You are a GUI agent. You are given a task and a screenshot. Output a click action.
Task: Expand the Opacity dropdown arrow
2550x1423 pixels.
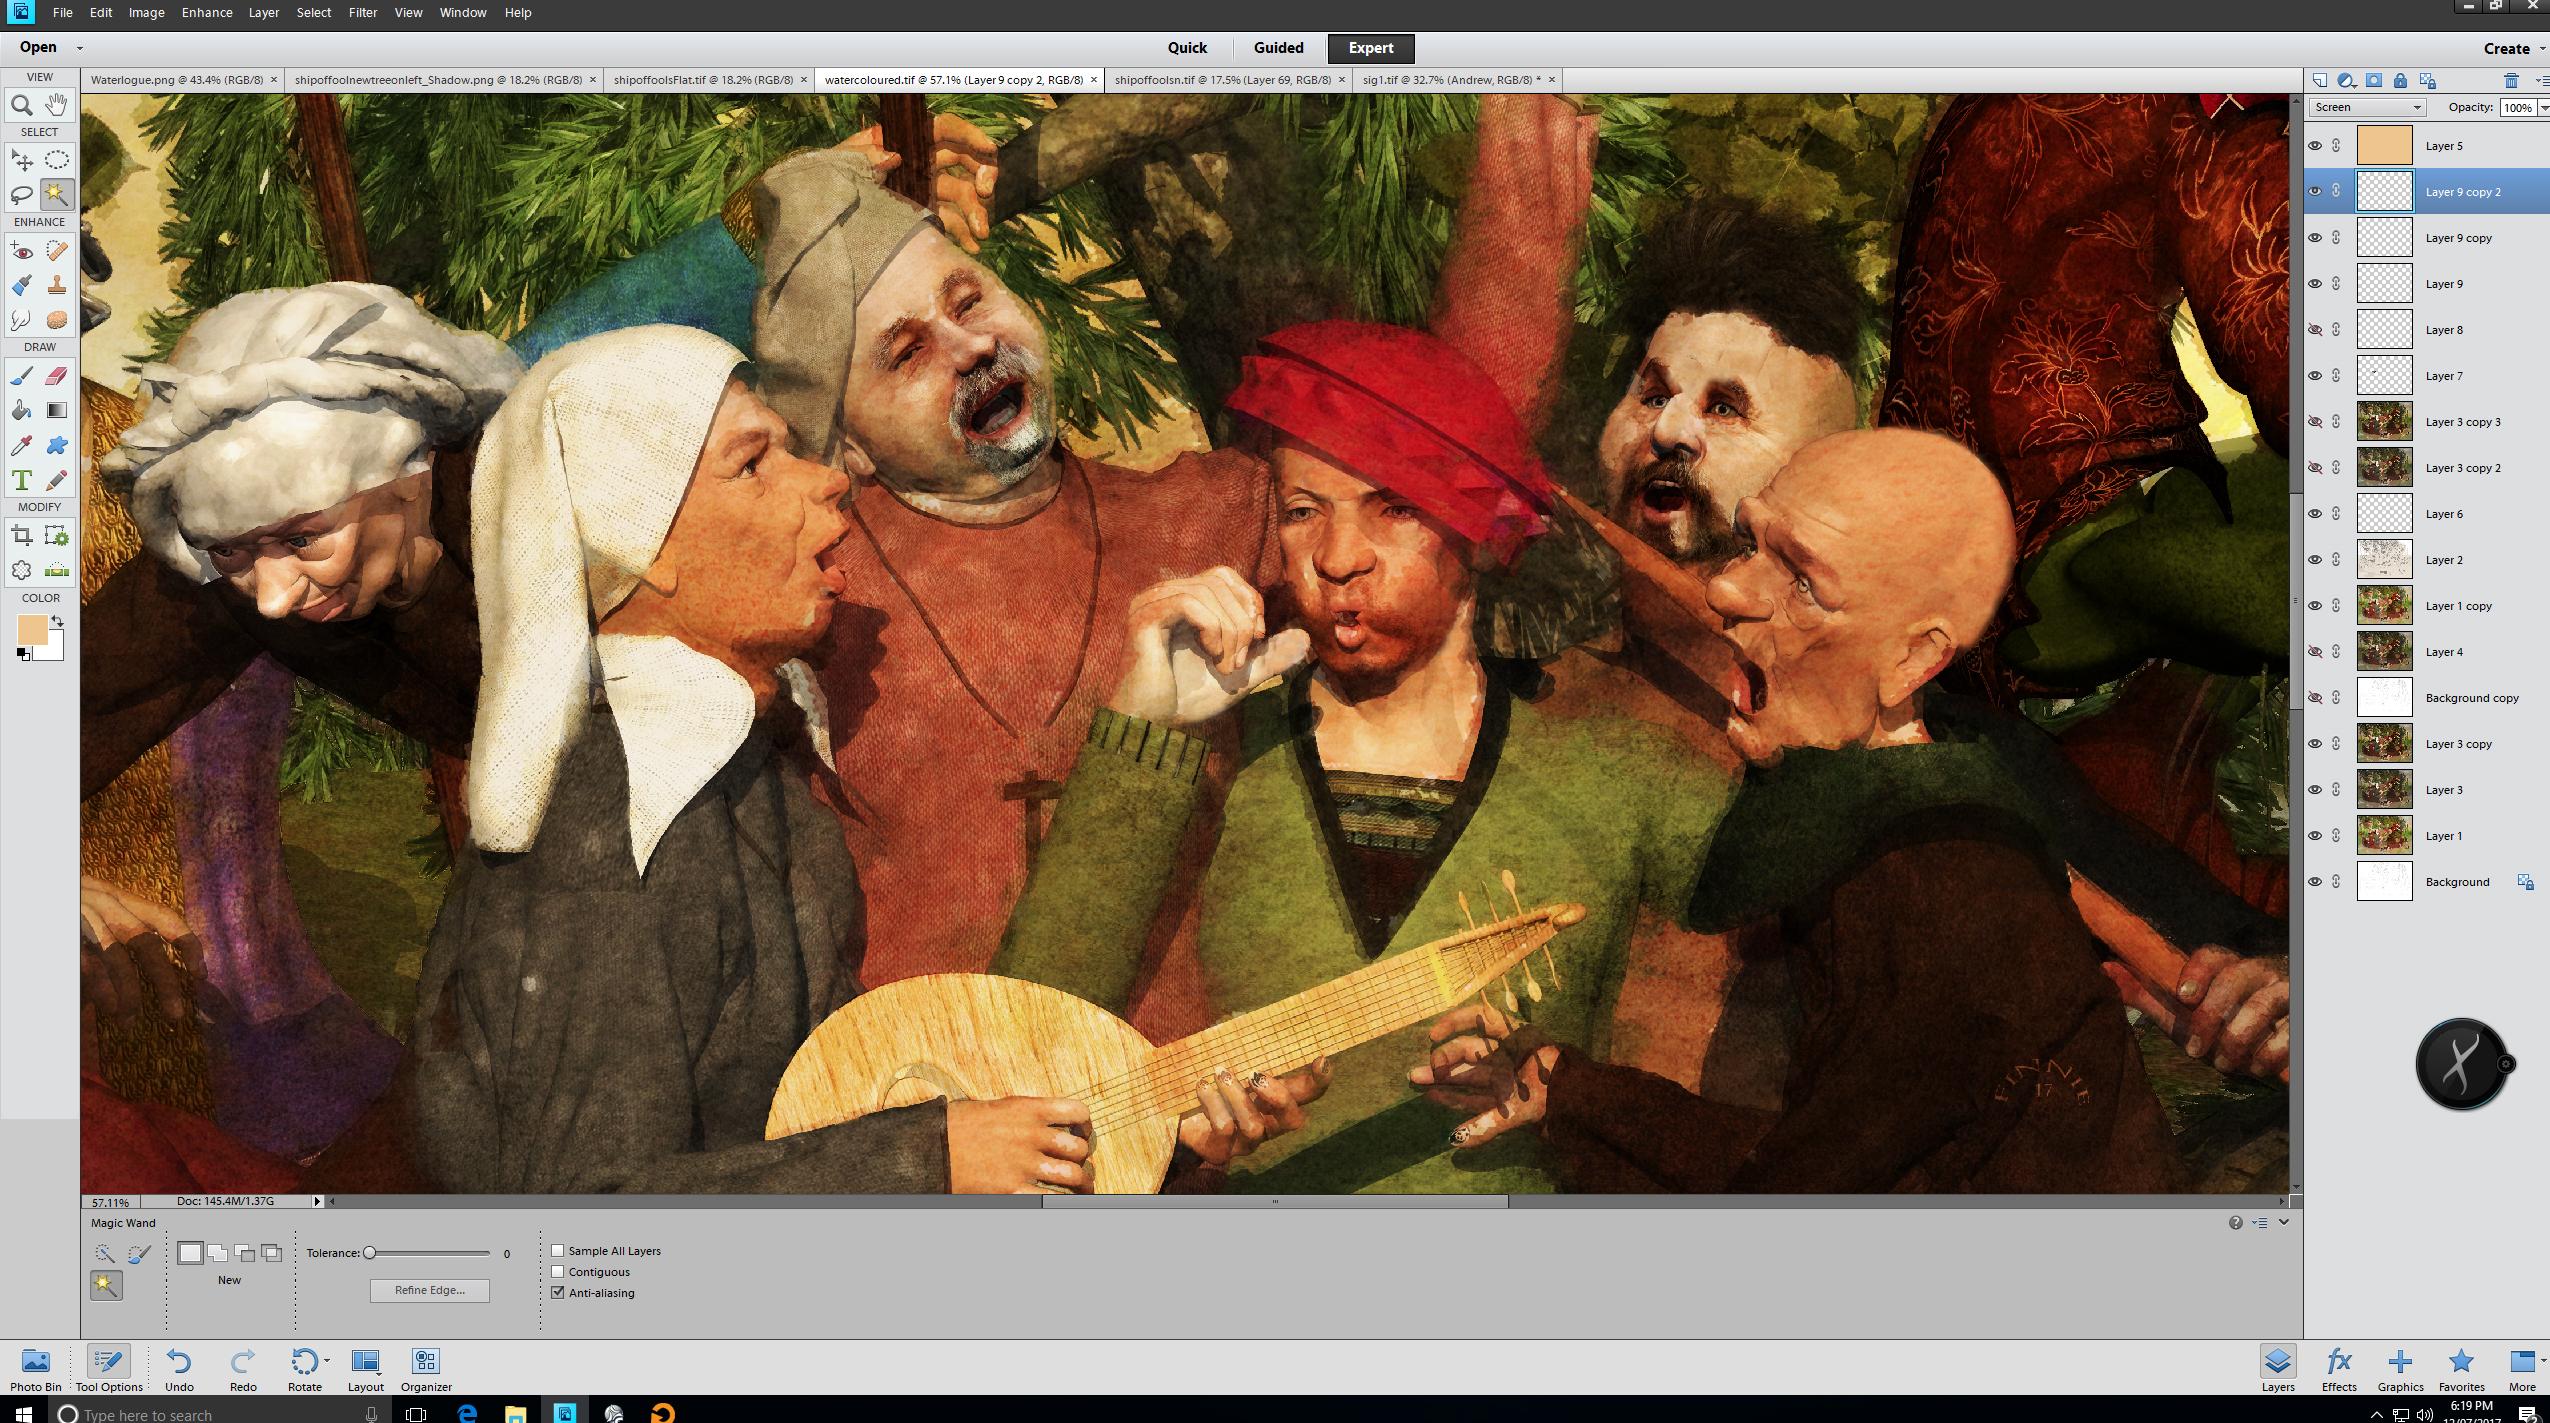(2543, 107)
